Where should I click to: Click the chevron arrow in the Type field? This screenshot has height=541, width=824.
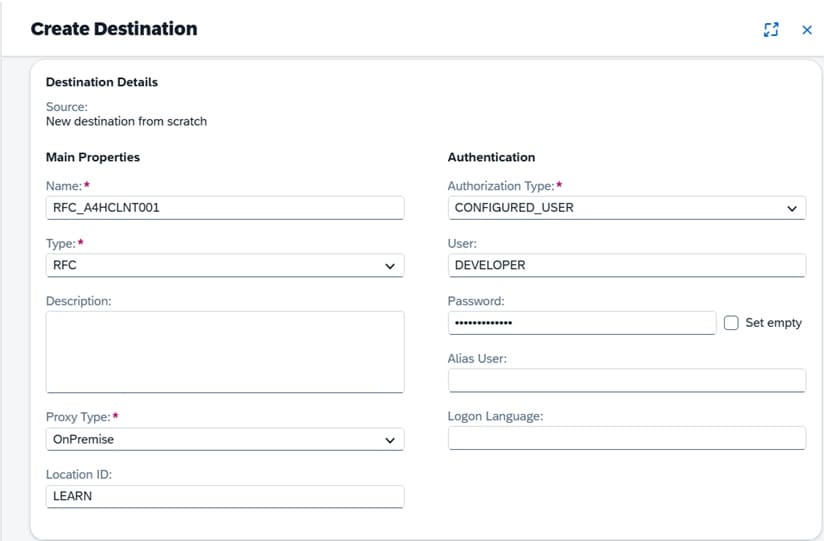[x=390, y=266]
